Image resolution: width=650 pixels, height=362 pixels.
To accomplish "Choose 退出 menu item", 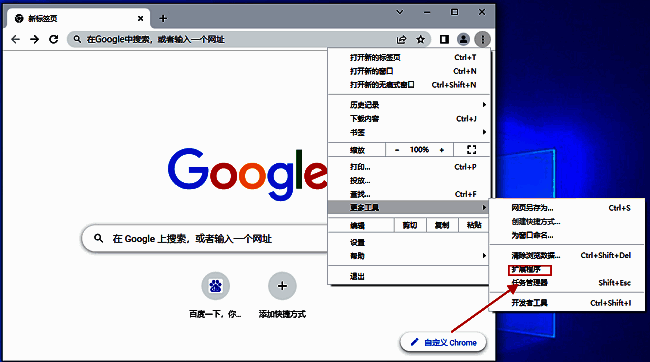I will [409, 276].
